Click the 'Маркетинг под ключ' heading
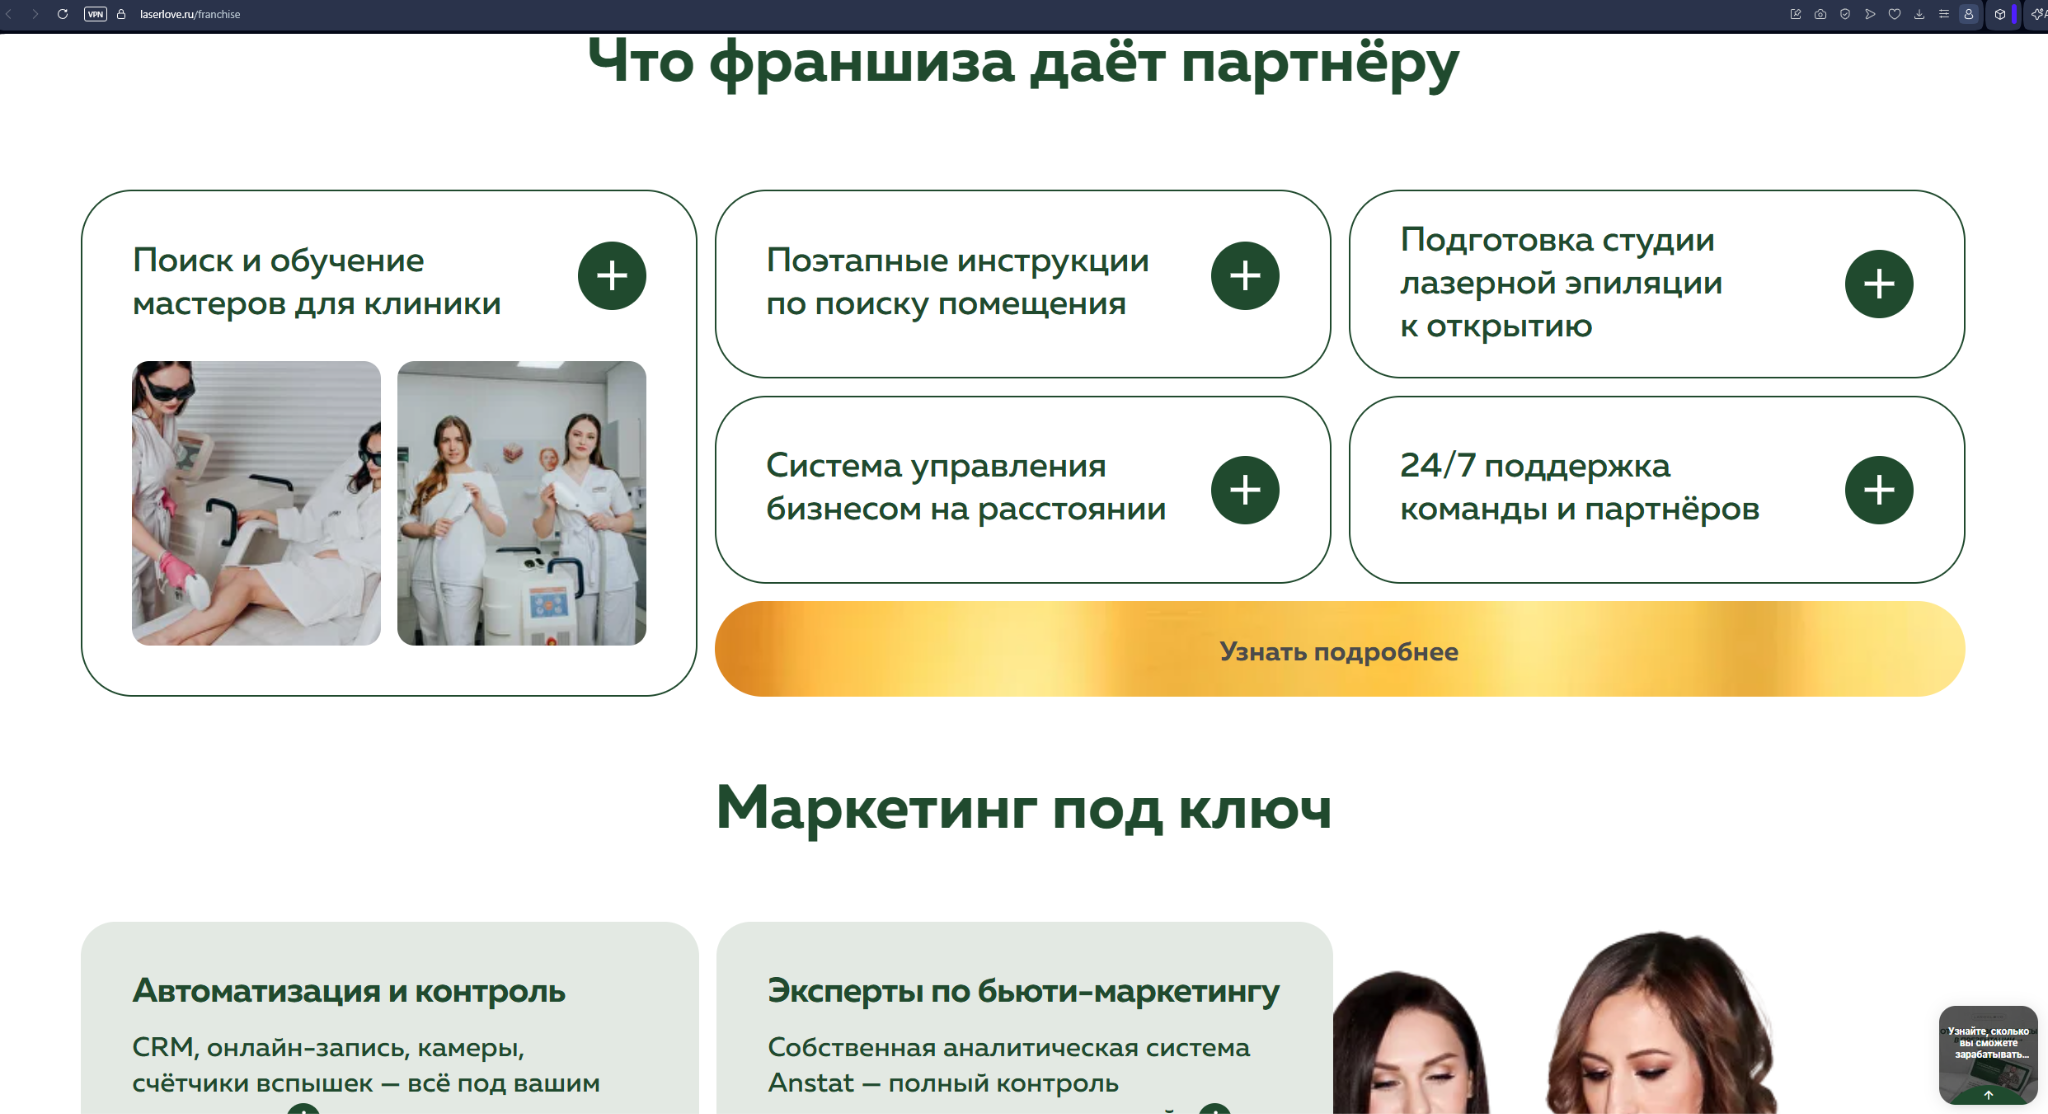Viewport: 2048px width, 1114px height. [x=1024, y=807]
